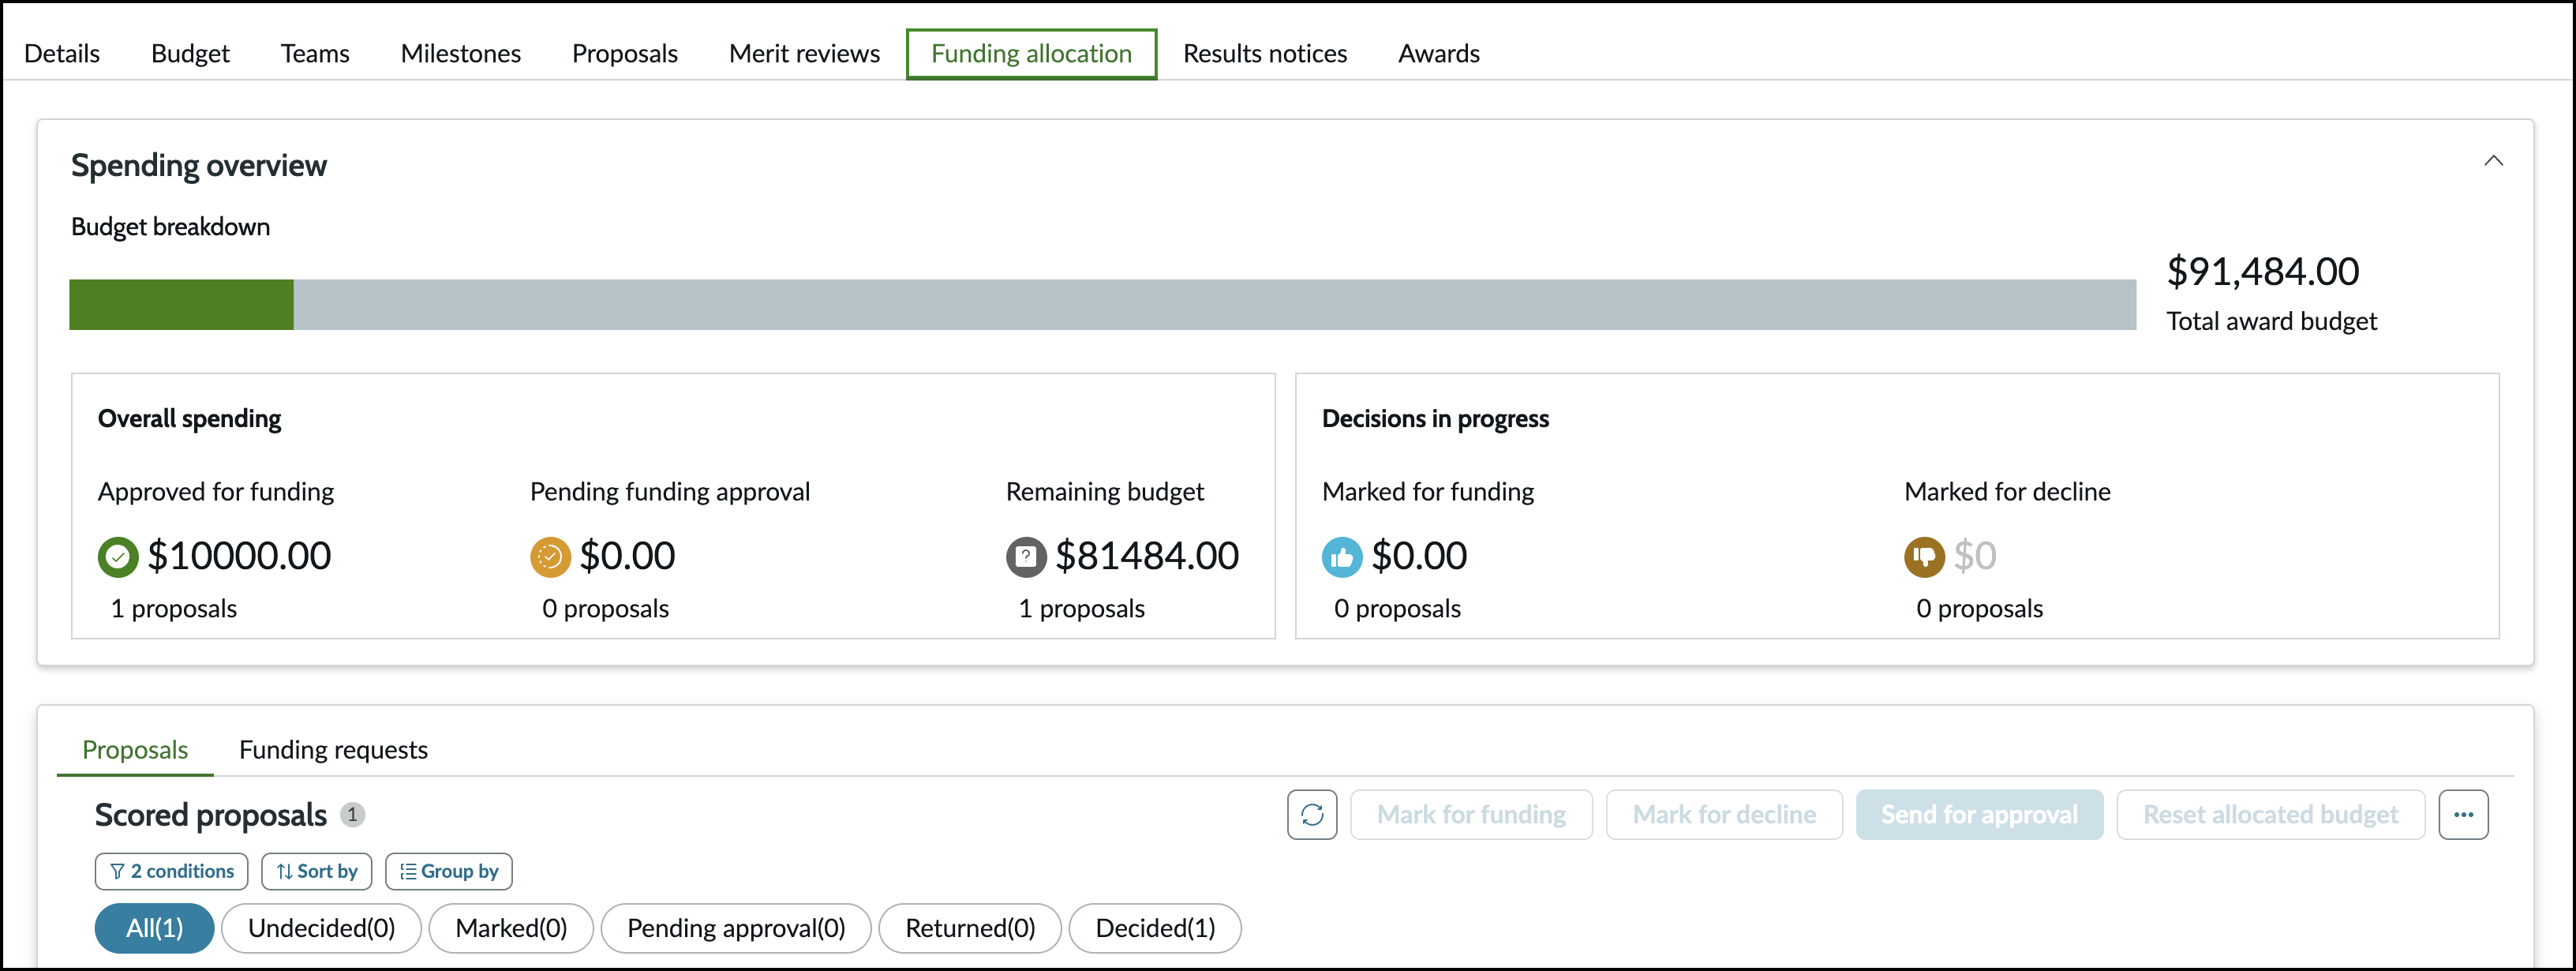Switch to the Budget tab
This screenshot has width=2576, height=971.
(x=190, y=54)
